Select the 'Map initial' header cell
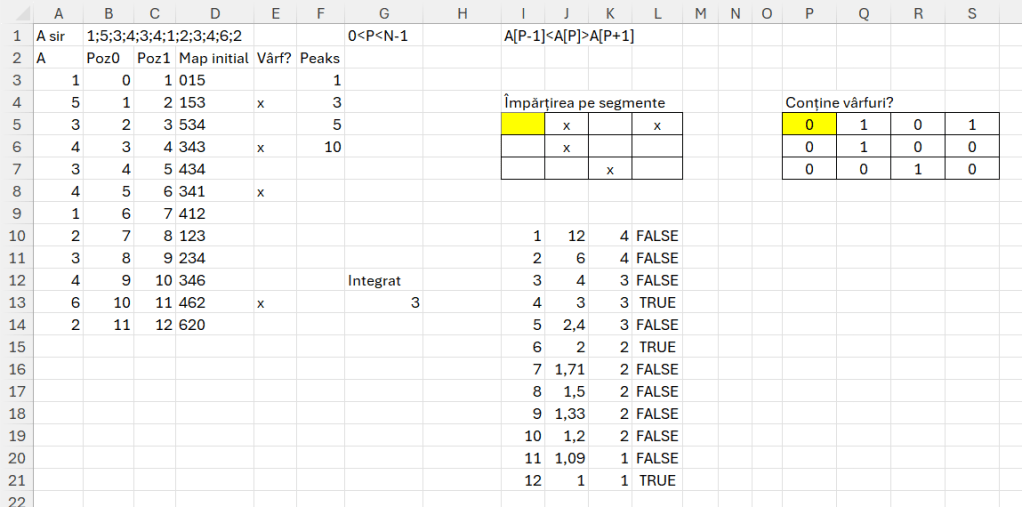 214,58
